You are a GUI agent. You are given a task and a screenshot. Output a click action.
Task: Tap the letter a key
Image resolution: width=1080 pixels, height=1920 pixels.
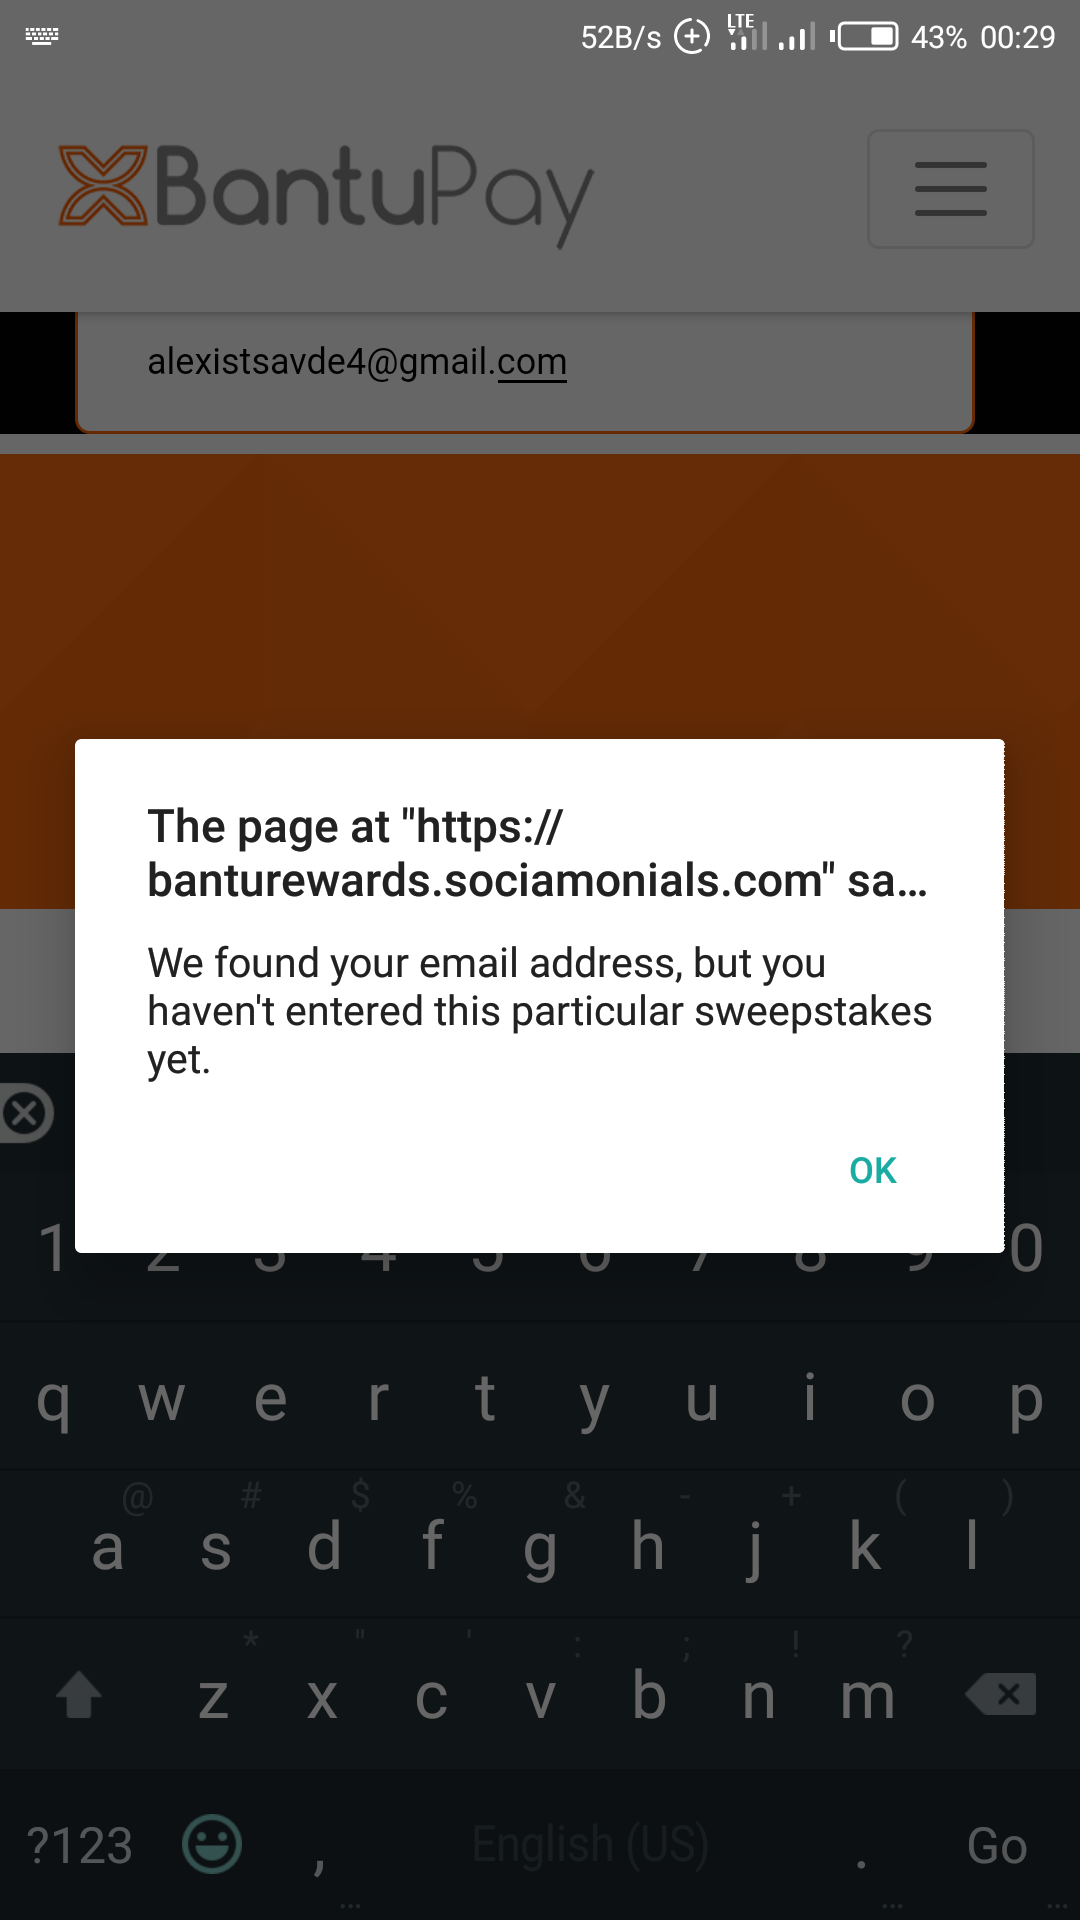[108, 1547]
